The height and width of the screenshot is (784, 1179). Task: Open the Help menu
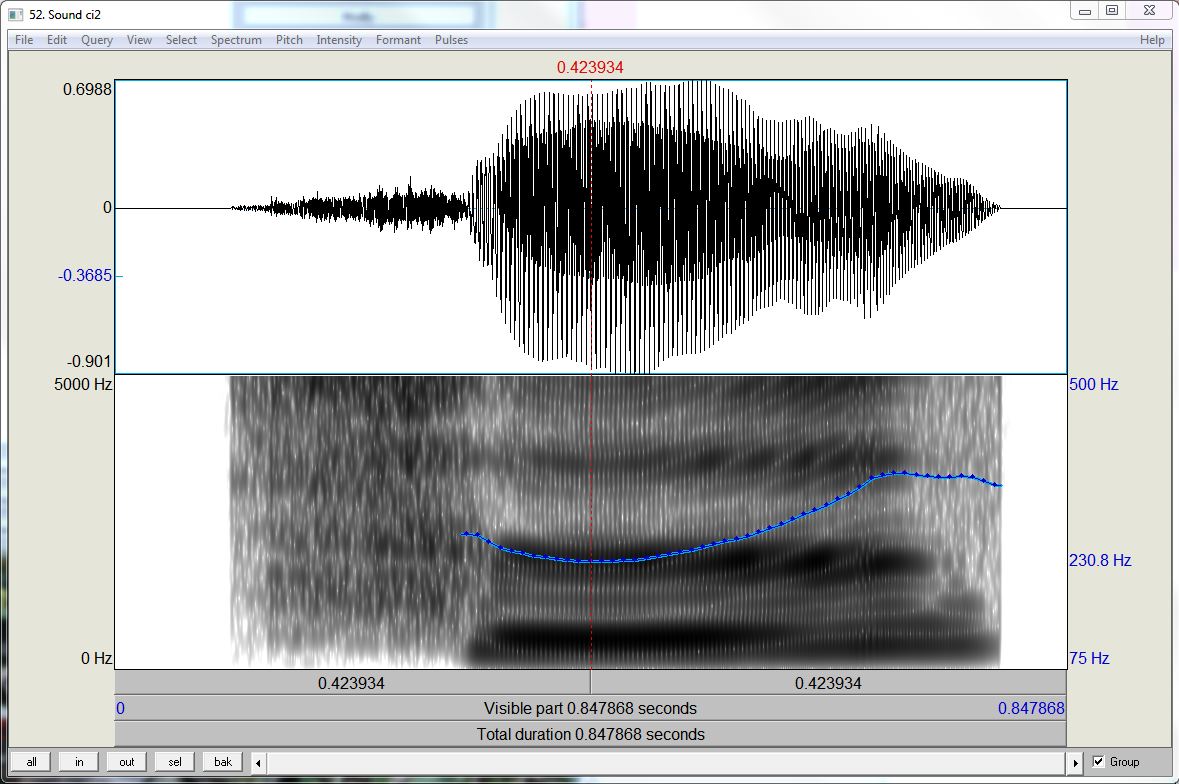1152,40
